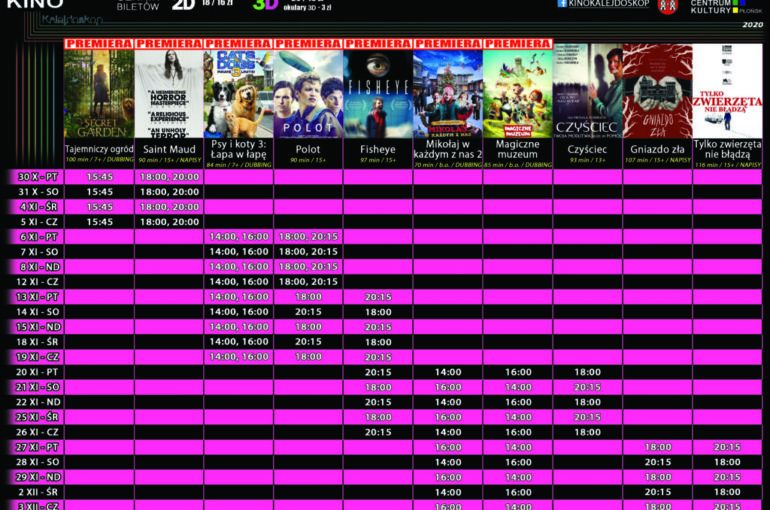Select the 'Czyściec' title under poster
770x510 pixels.
click(587, 149)
